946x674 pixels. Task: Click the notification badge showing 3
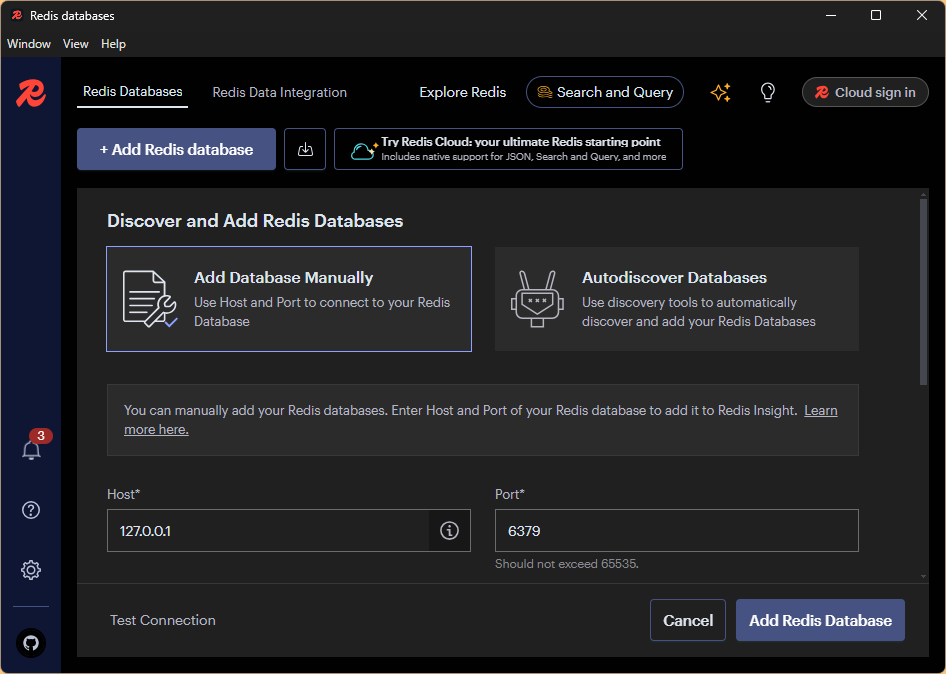coord(41,436)
